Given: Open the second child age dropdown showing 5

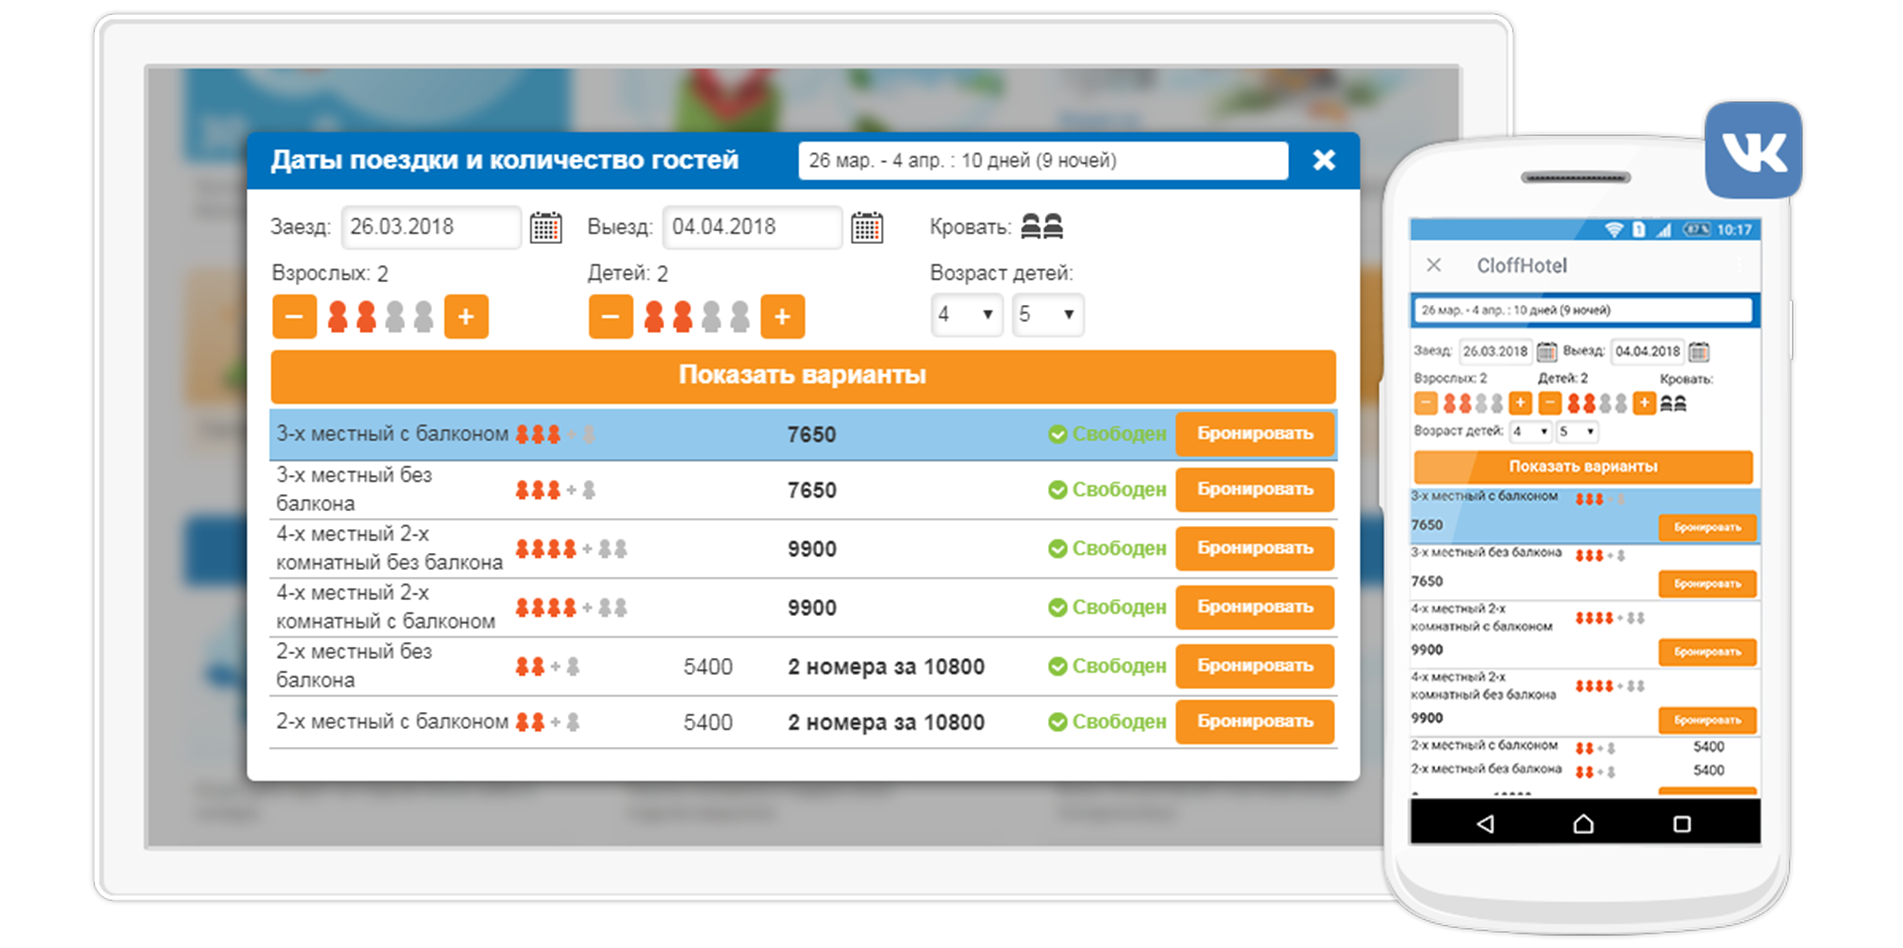Looking at the screenshot, I should tap(1047, 315).
